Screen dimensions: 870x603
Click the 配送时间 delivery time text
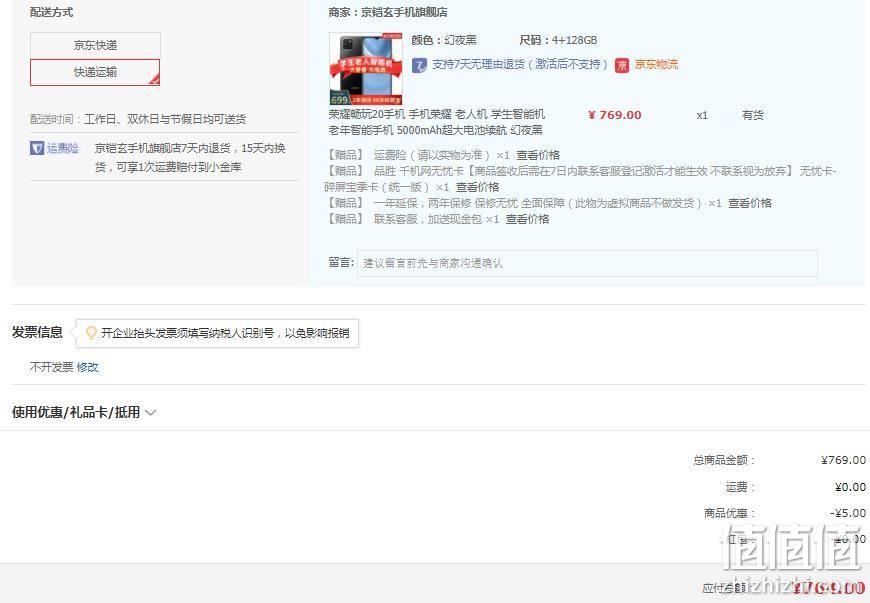coord(138,119)
